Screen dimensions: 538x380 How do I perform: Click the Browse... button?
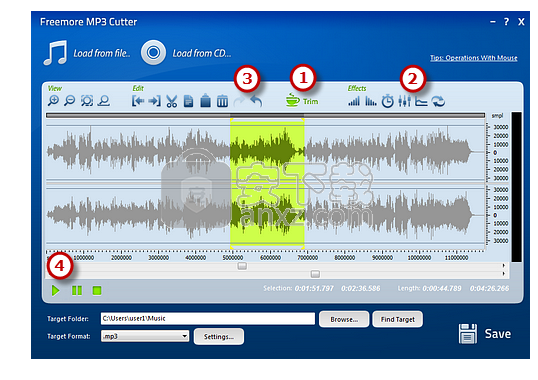coord(344,319)
